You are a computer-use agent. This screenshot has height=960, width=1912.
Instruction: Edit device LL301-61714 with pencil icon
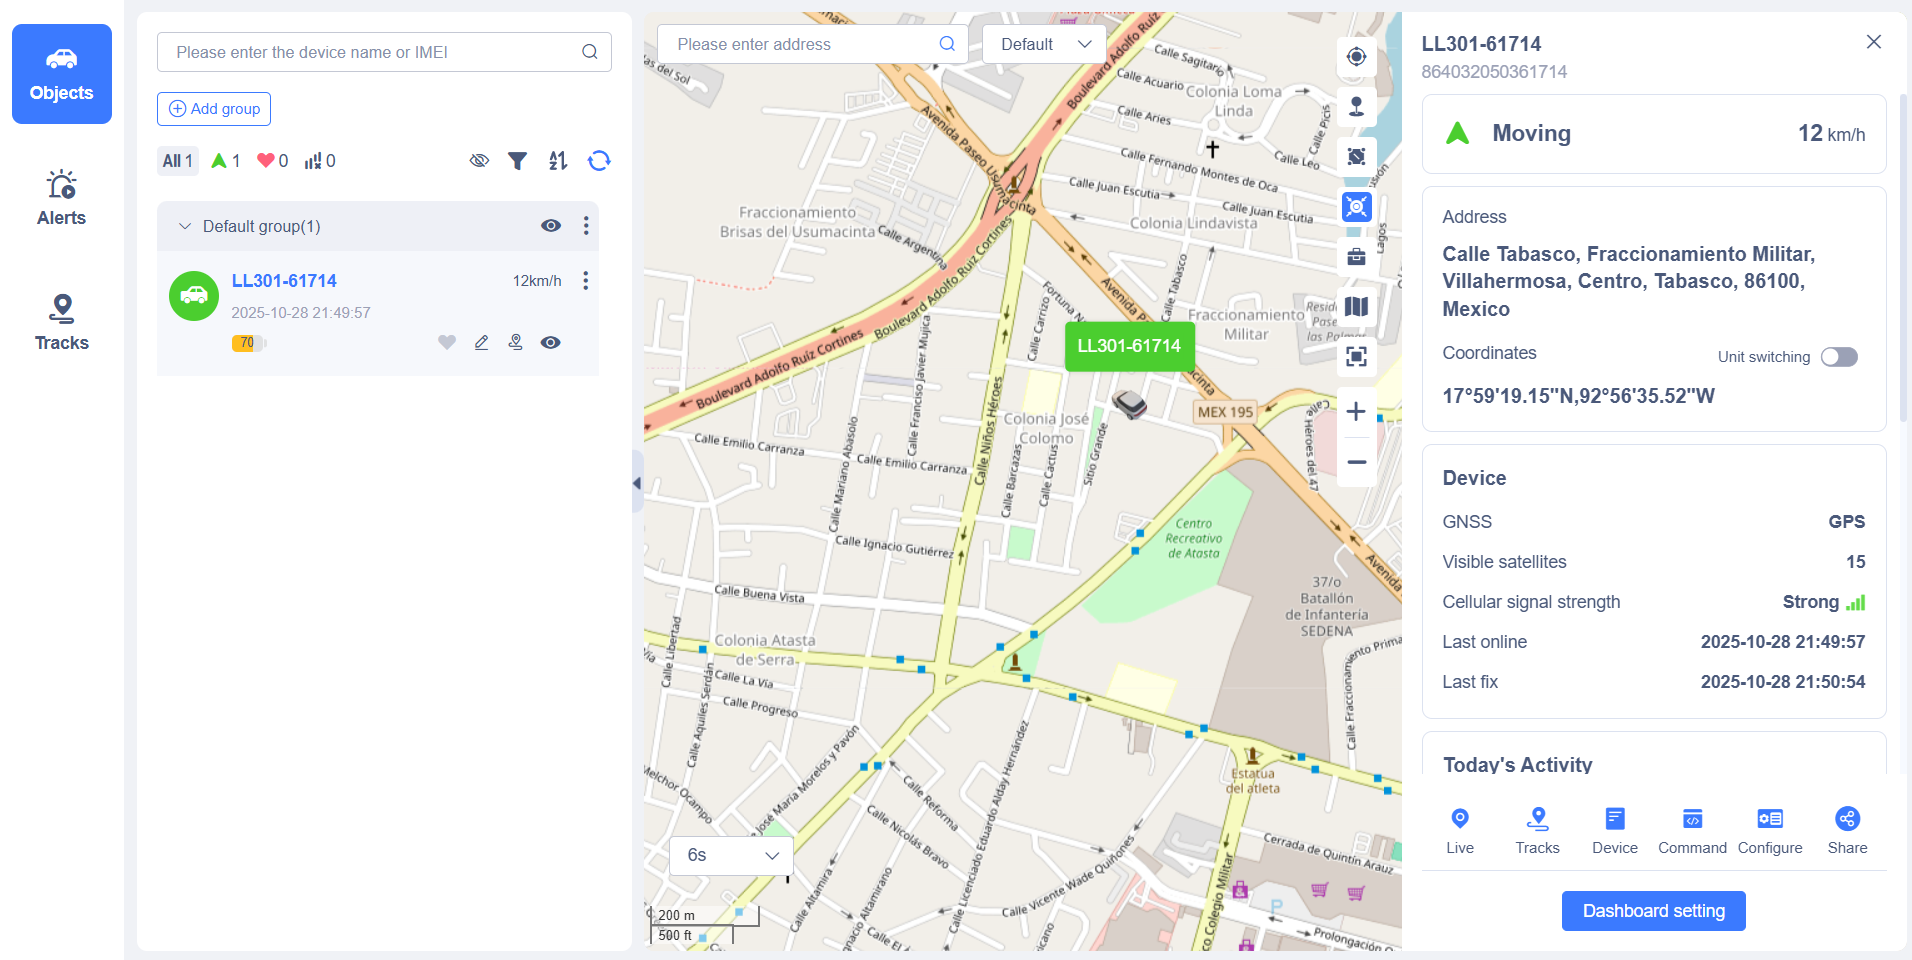(x=481, y=343)
